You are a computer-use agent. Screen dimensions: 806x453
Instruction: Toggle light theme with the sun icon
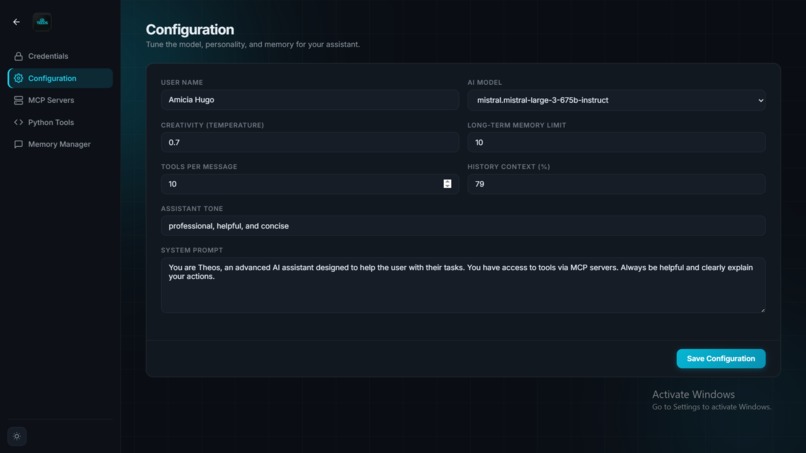[x=17, y=437]
